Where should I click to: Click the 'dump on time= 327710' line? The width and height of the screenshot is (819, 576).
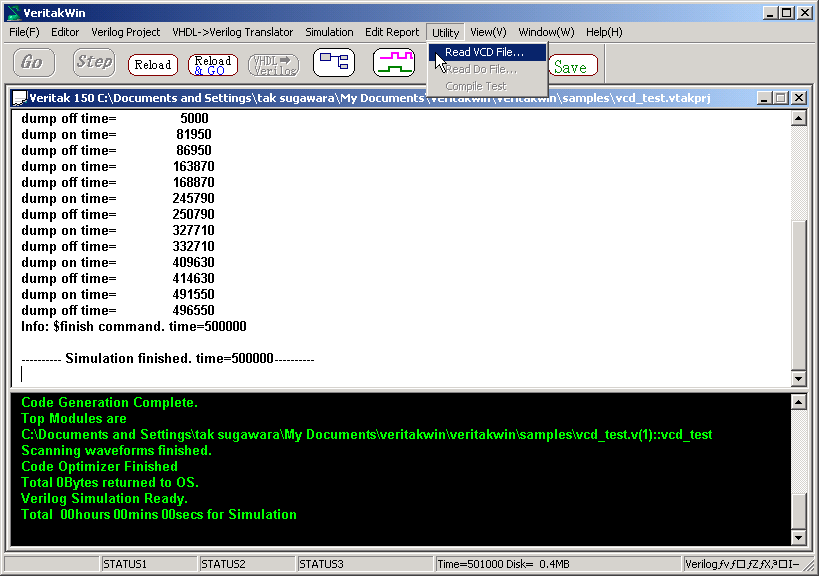tap(118, 230)
